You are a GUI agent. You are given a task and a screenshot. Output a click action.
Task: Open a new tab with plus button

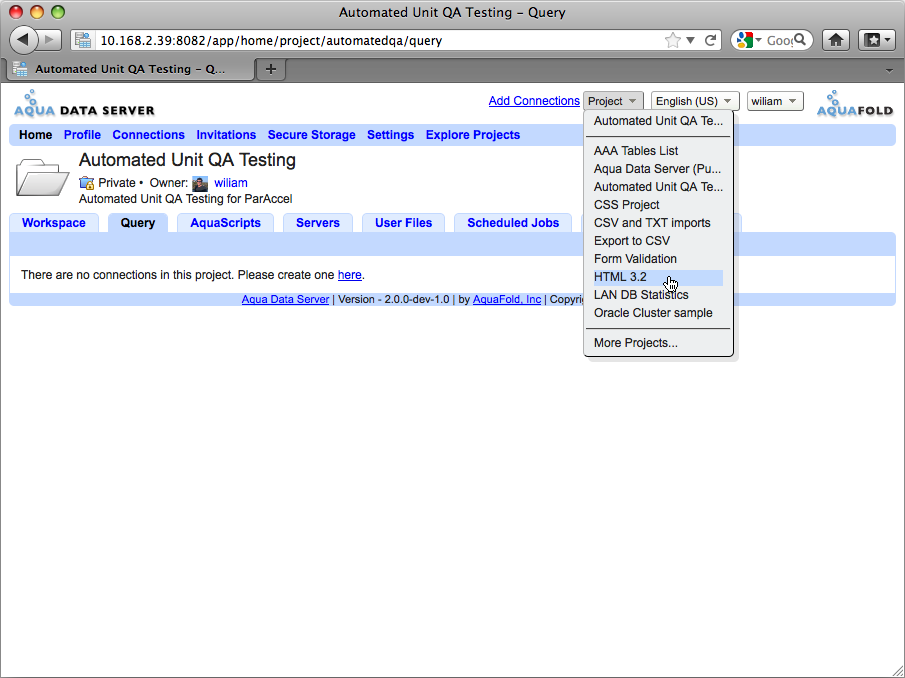[271, 69]
